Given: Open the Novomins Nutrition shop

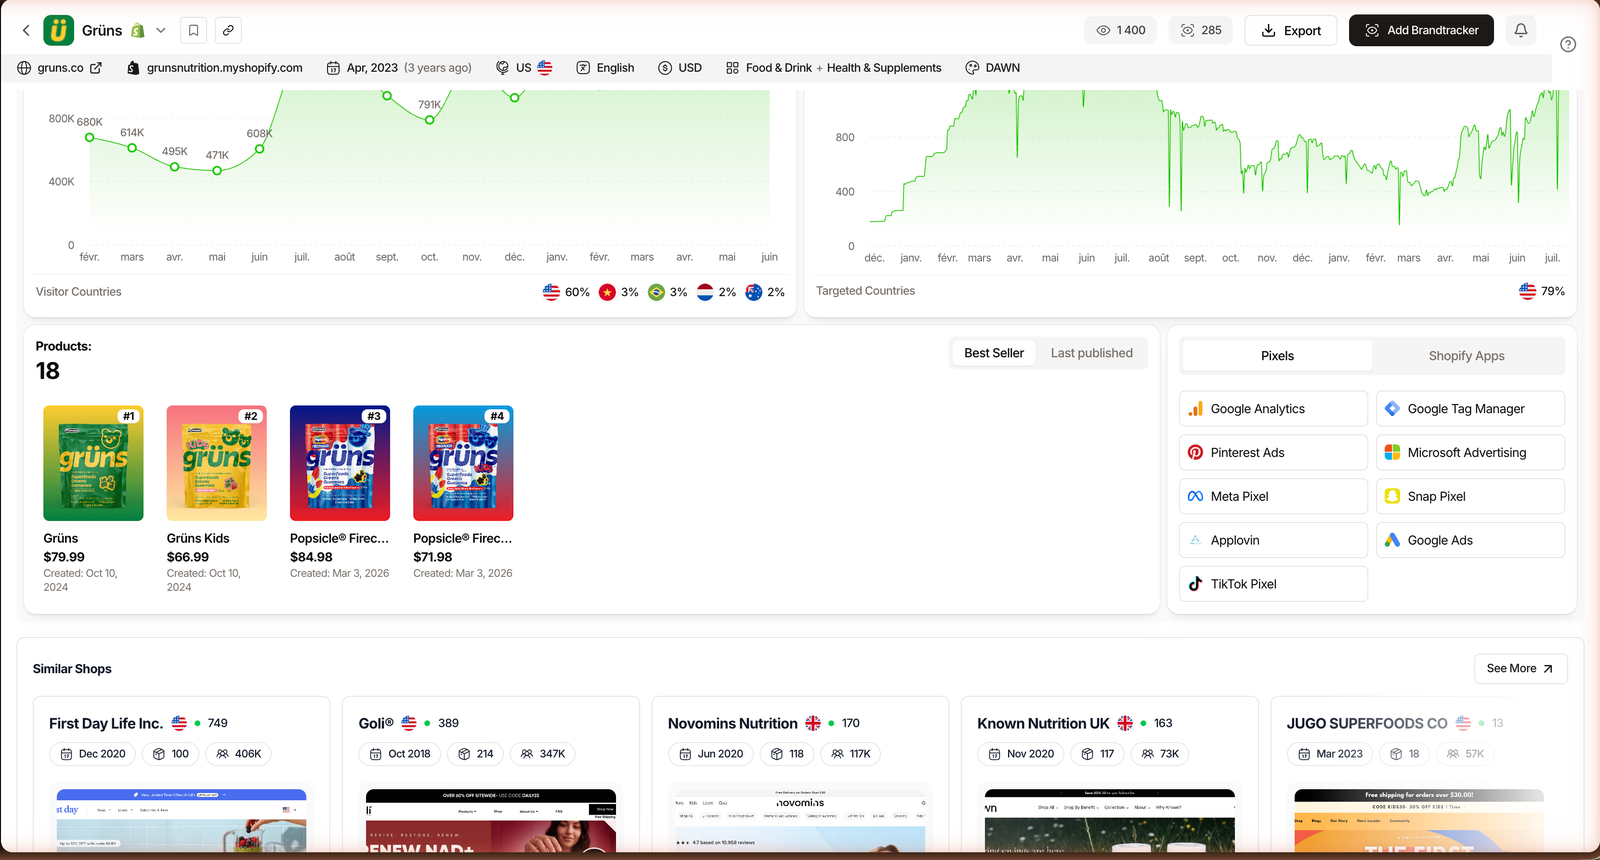Looking at the screenshot, I should click(733, 723).
